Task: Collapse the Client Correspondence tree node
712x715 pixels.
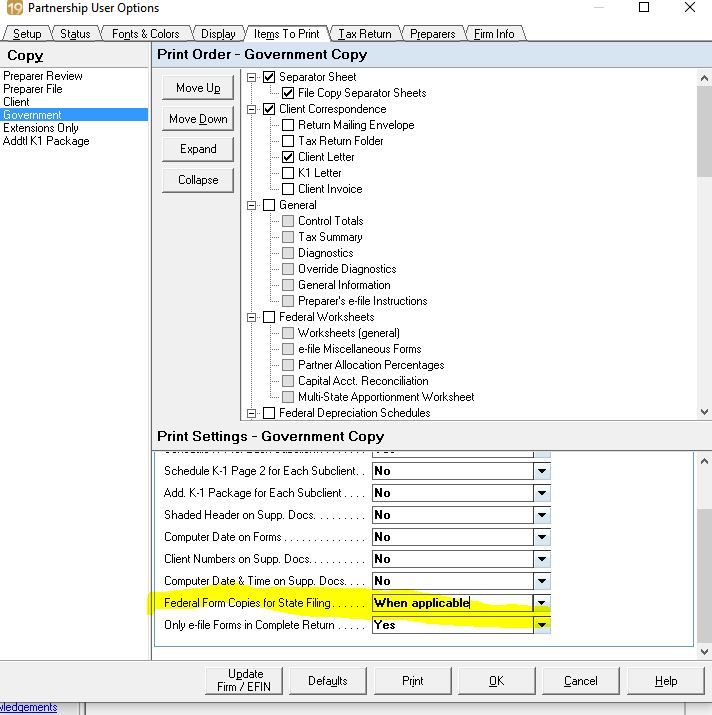Action: (254, 109)
